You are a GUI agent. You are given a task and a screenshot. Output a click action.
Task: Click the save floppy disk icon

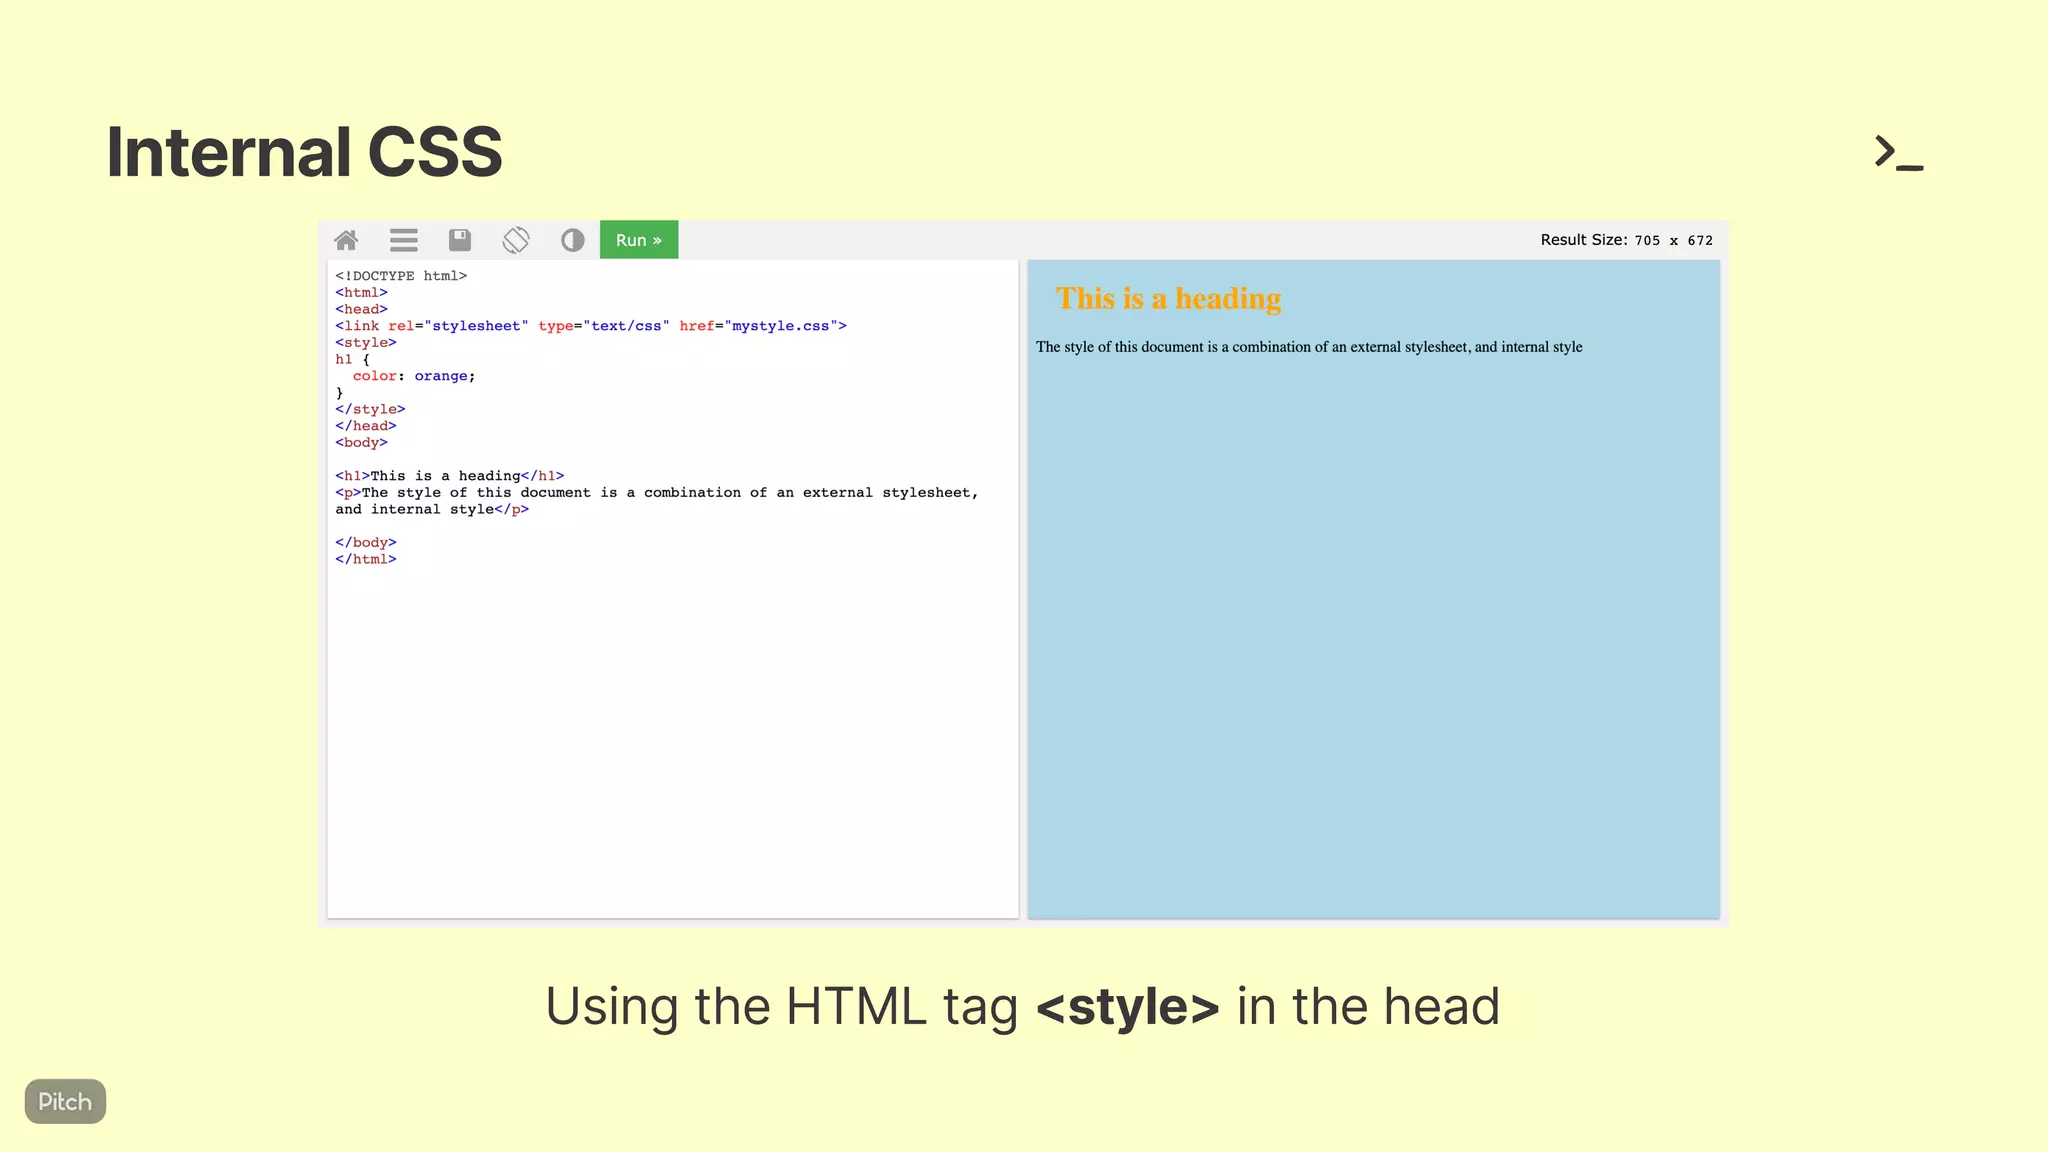tap(460, 240)
